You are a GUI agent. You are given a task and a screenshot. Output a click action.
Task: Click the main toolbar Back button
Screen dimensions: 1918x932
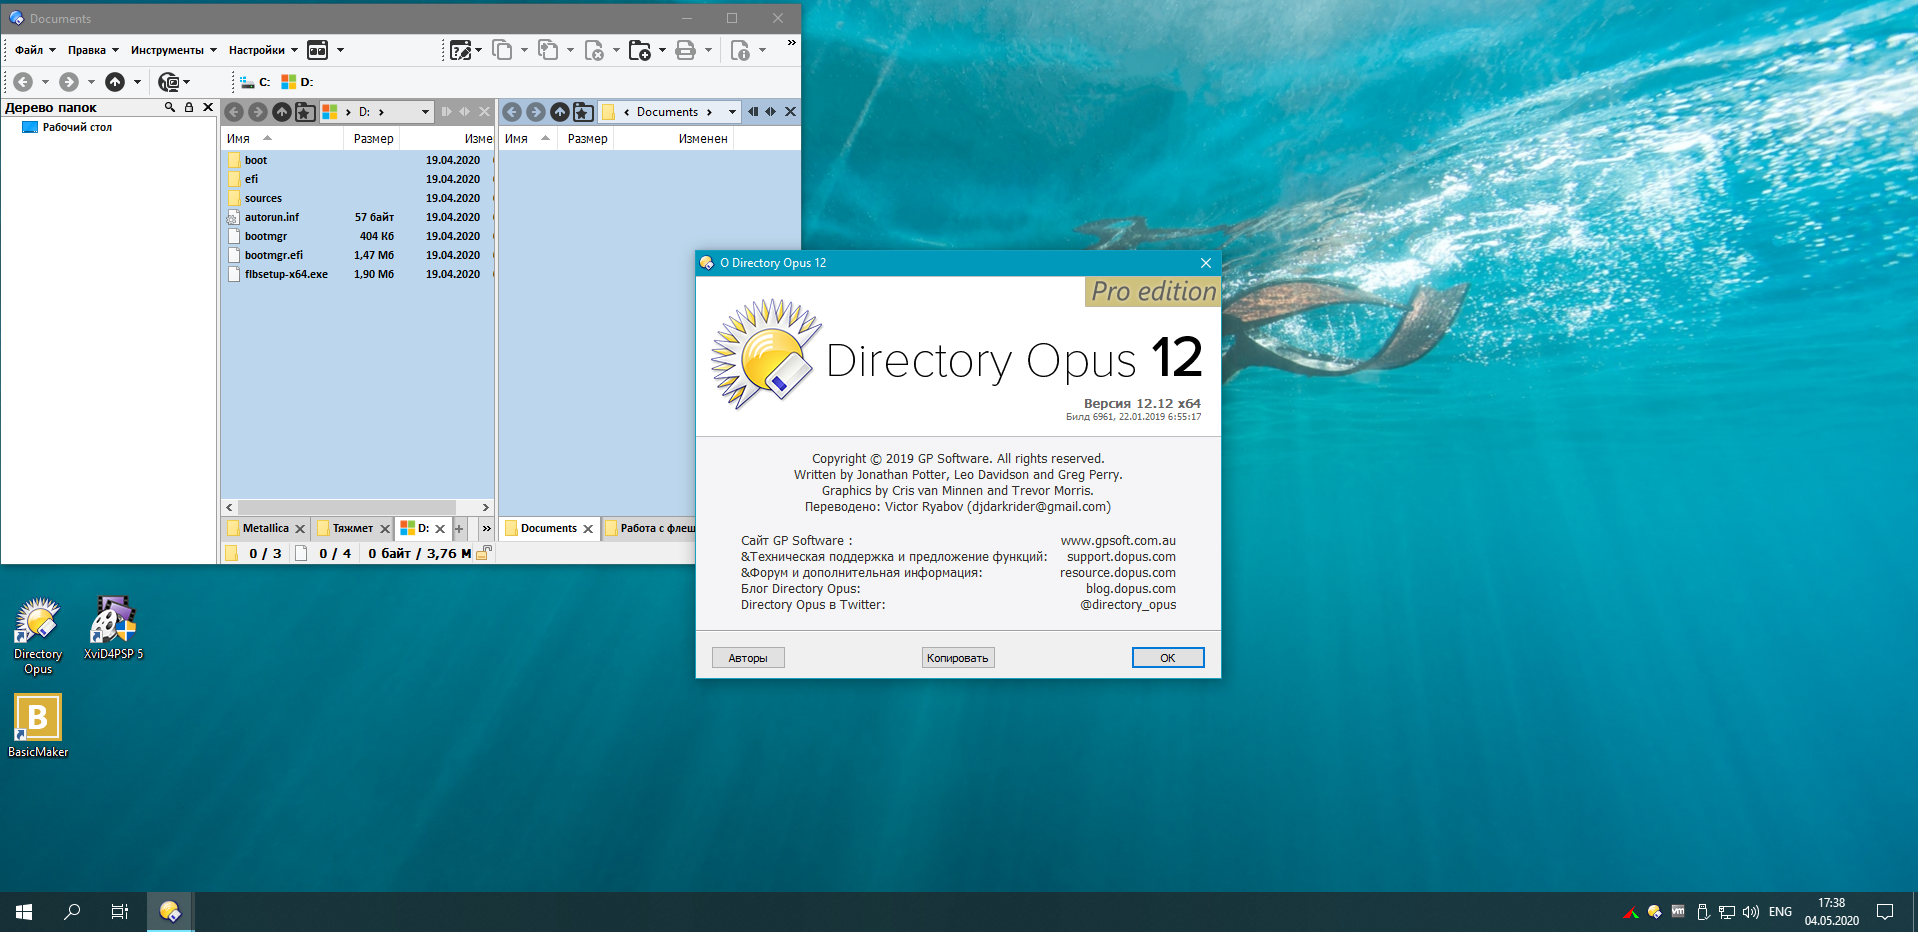(23, 82)
